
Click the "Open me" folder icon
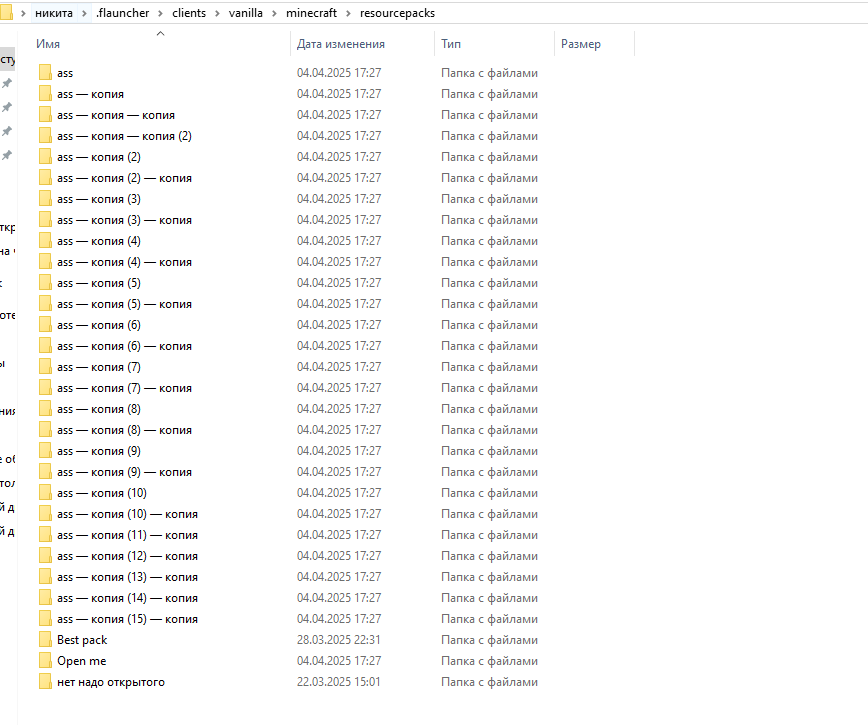45,661
